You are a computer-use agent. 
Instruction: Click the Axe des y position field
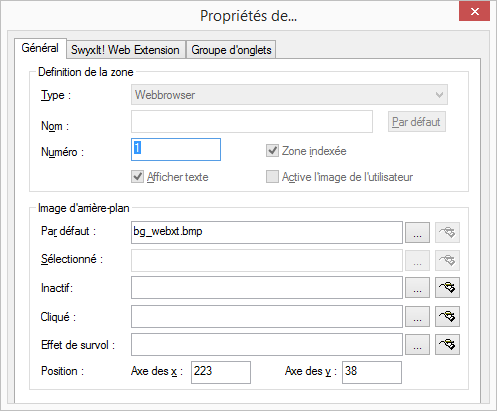pyautogui.click(x=372, y=372)
